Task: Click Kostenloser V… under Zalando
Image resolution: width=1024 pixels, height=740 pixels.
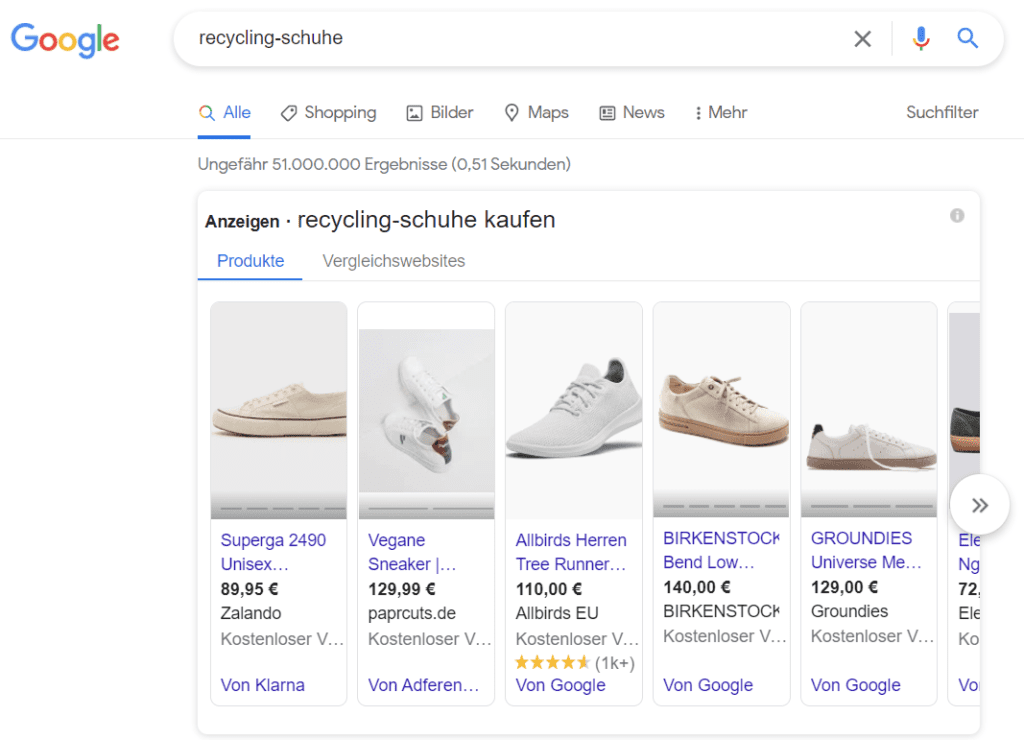Action: click(282, 639)
